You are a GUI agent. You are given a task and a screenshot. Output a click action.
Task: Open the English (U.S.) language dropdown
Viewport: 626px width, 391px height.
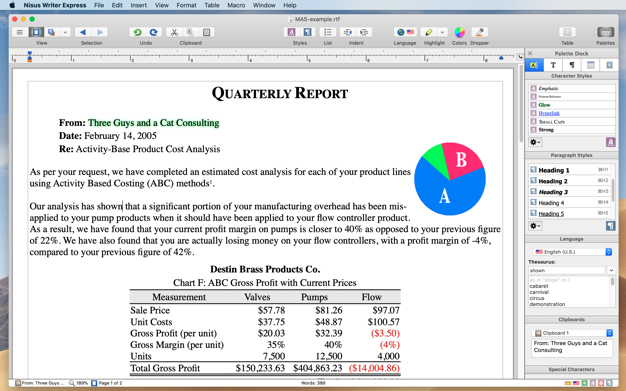pyautogui.click(x=572, y=252)
